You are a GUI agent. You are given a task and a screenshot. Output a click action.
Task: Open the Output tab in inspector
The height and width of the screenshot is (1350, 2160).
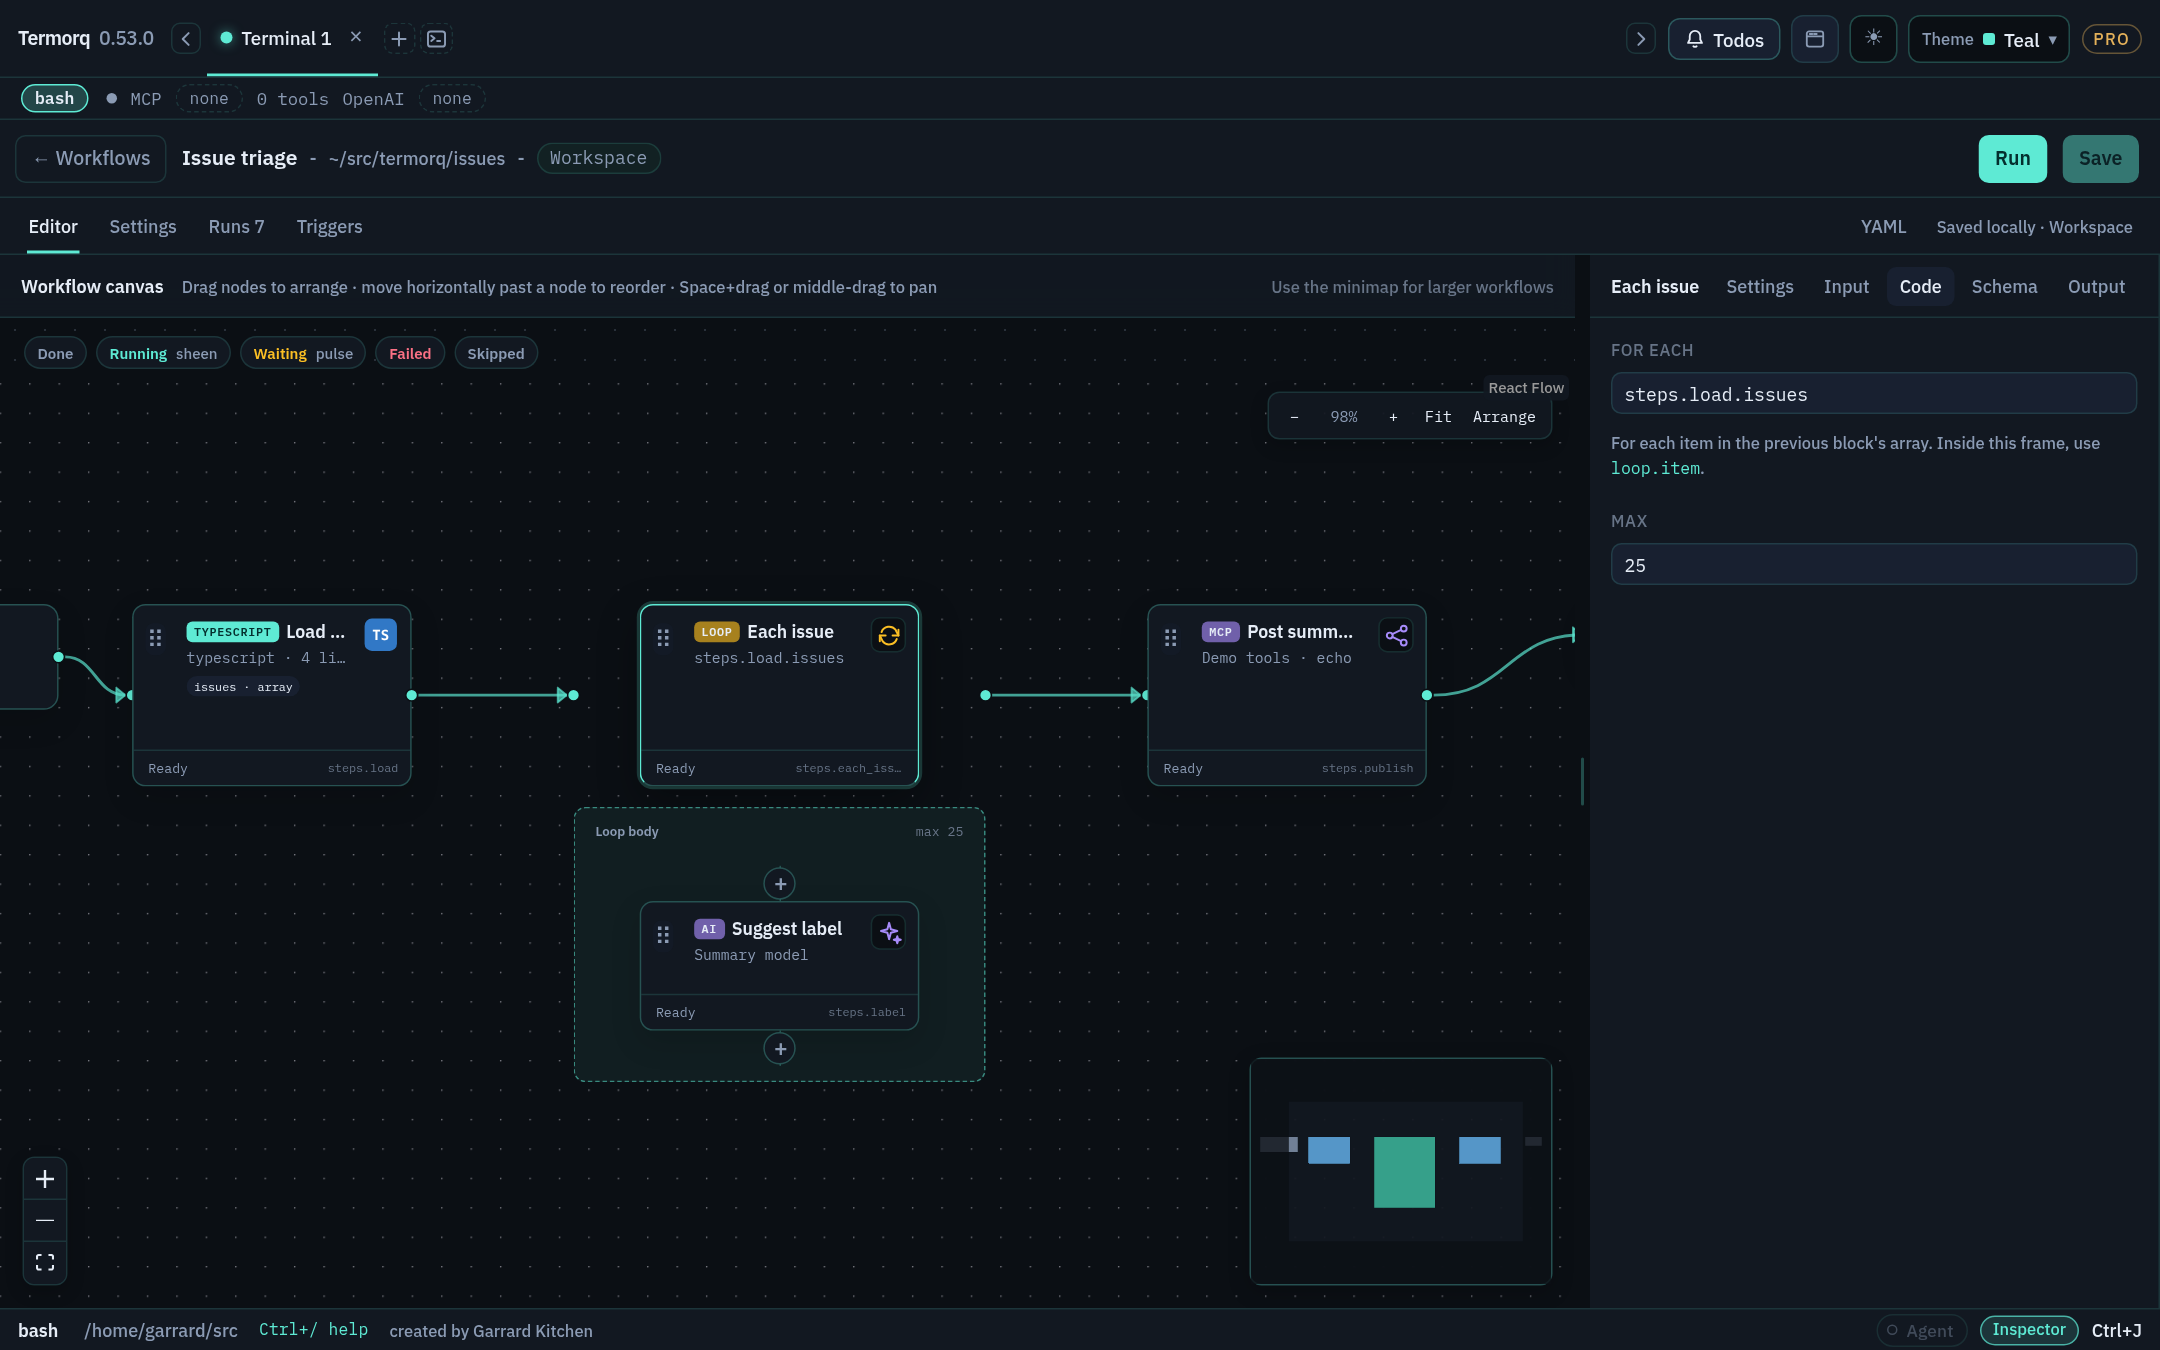pyautogui.click(x=2096, y=287)
